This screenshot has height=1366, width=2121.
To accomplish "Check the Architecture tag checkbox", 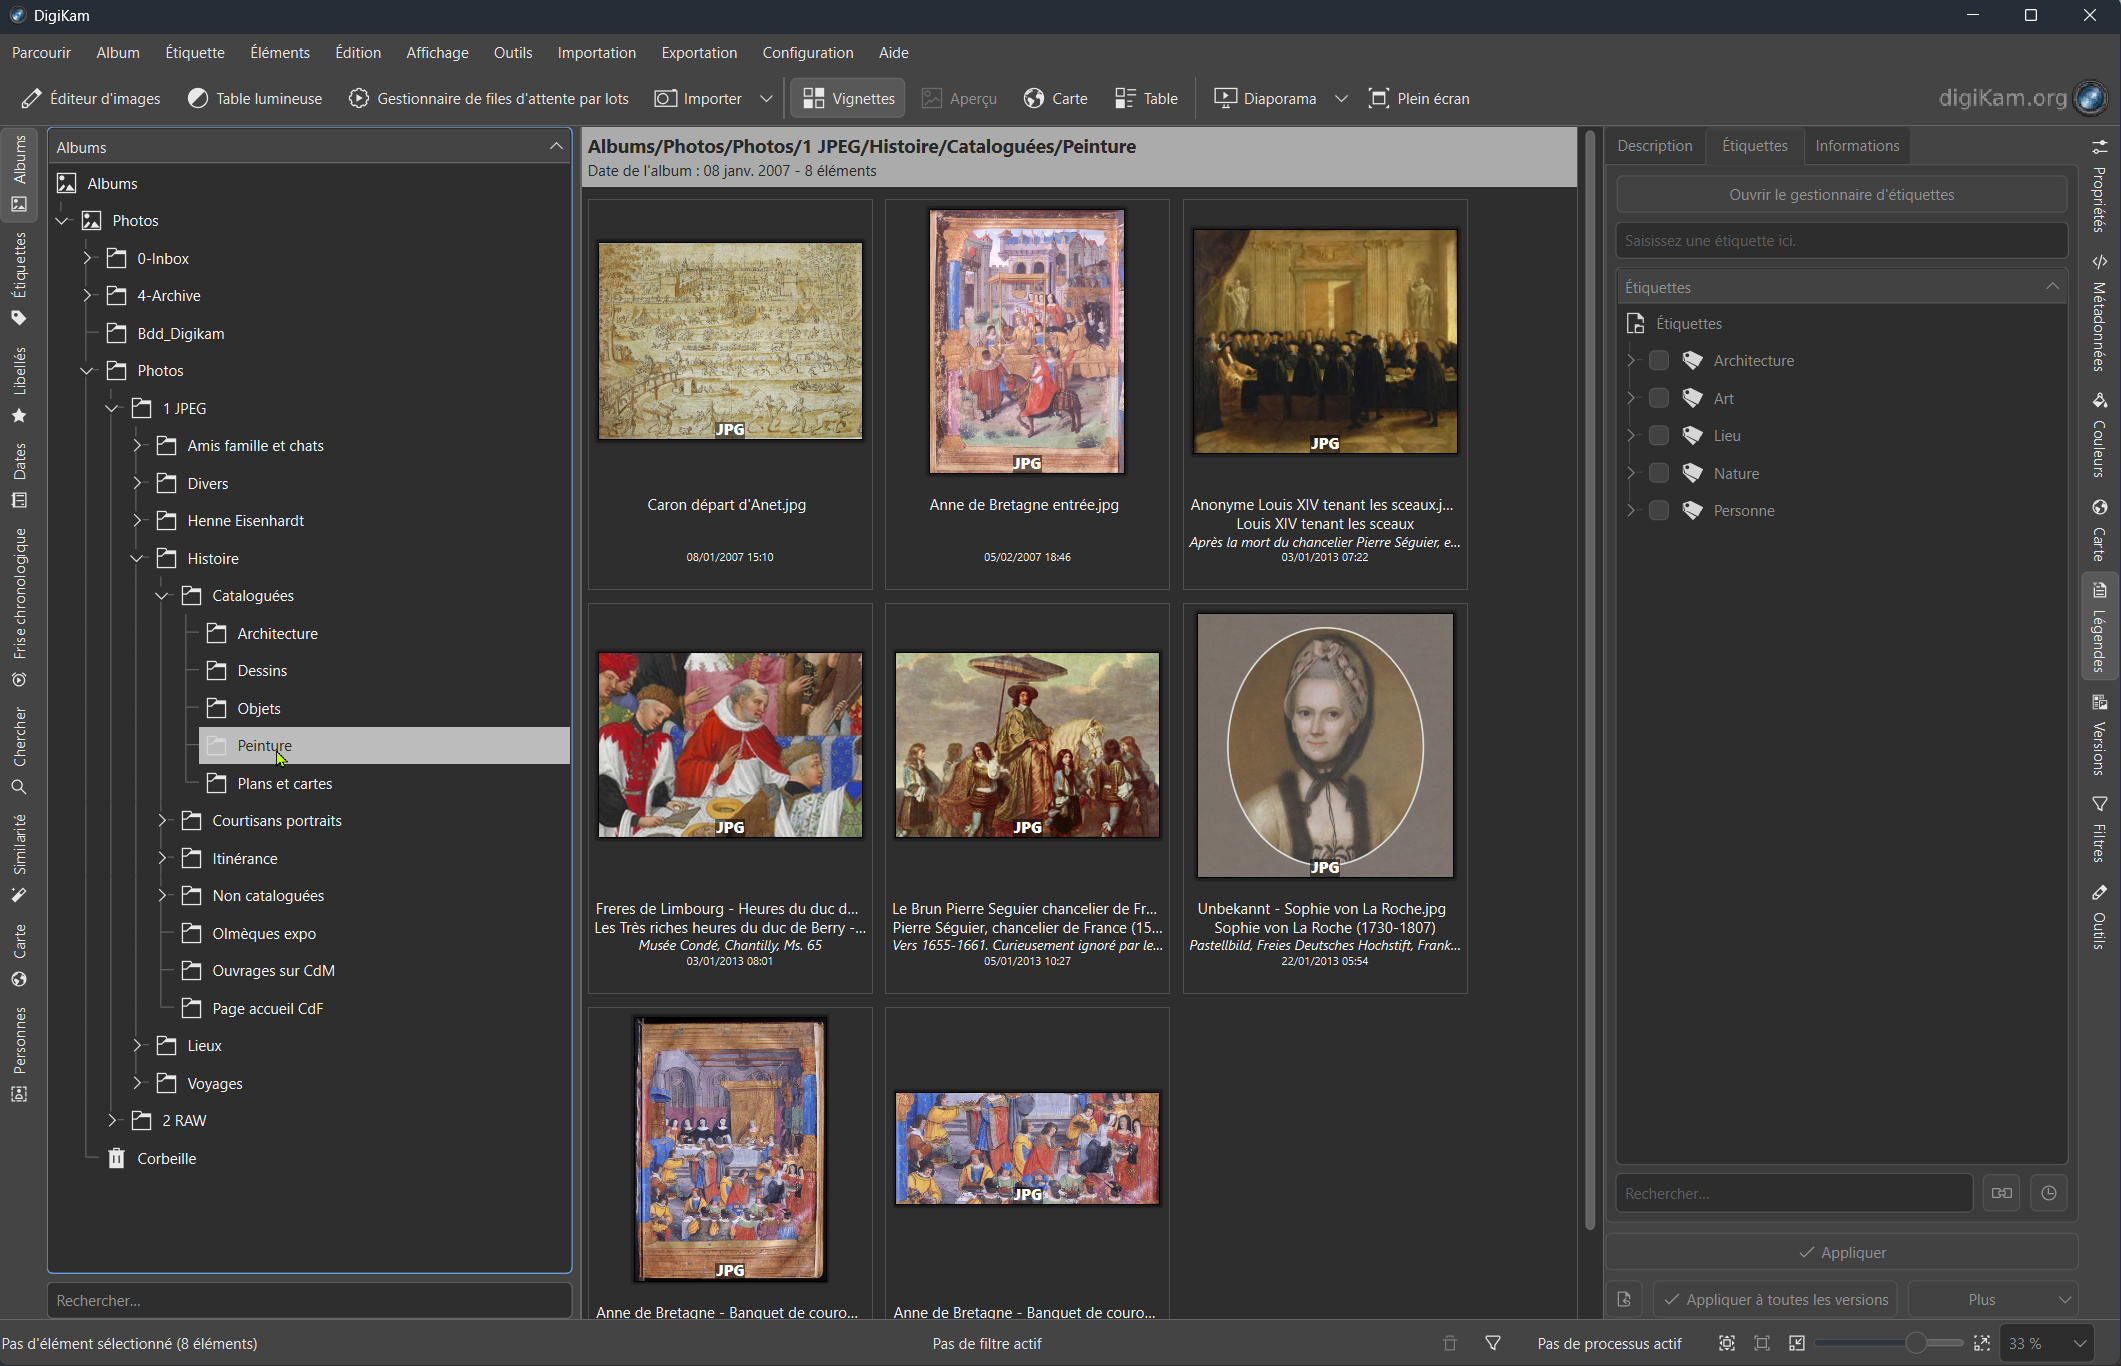I will click(x=1659, y=360).
